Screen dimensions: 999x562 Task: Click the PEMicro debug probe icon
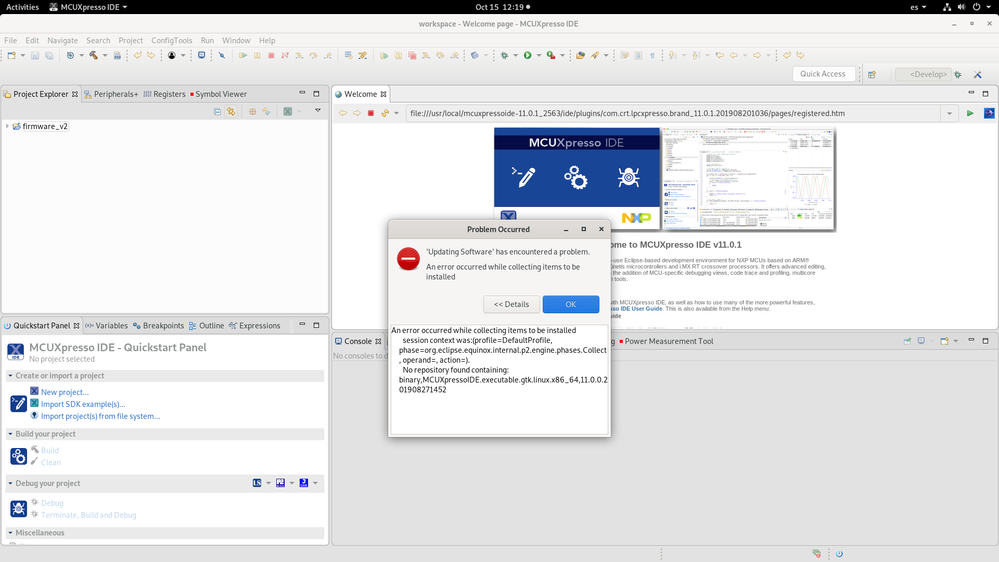pos(280,483)
